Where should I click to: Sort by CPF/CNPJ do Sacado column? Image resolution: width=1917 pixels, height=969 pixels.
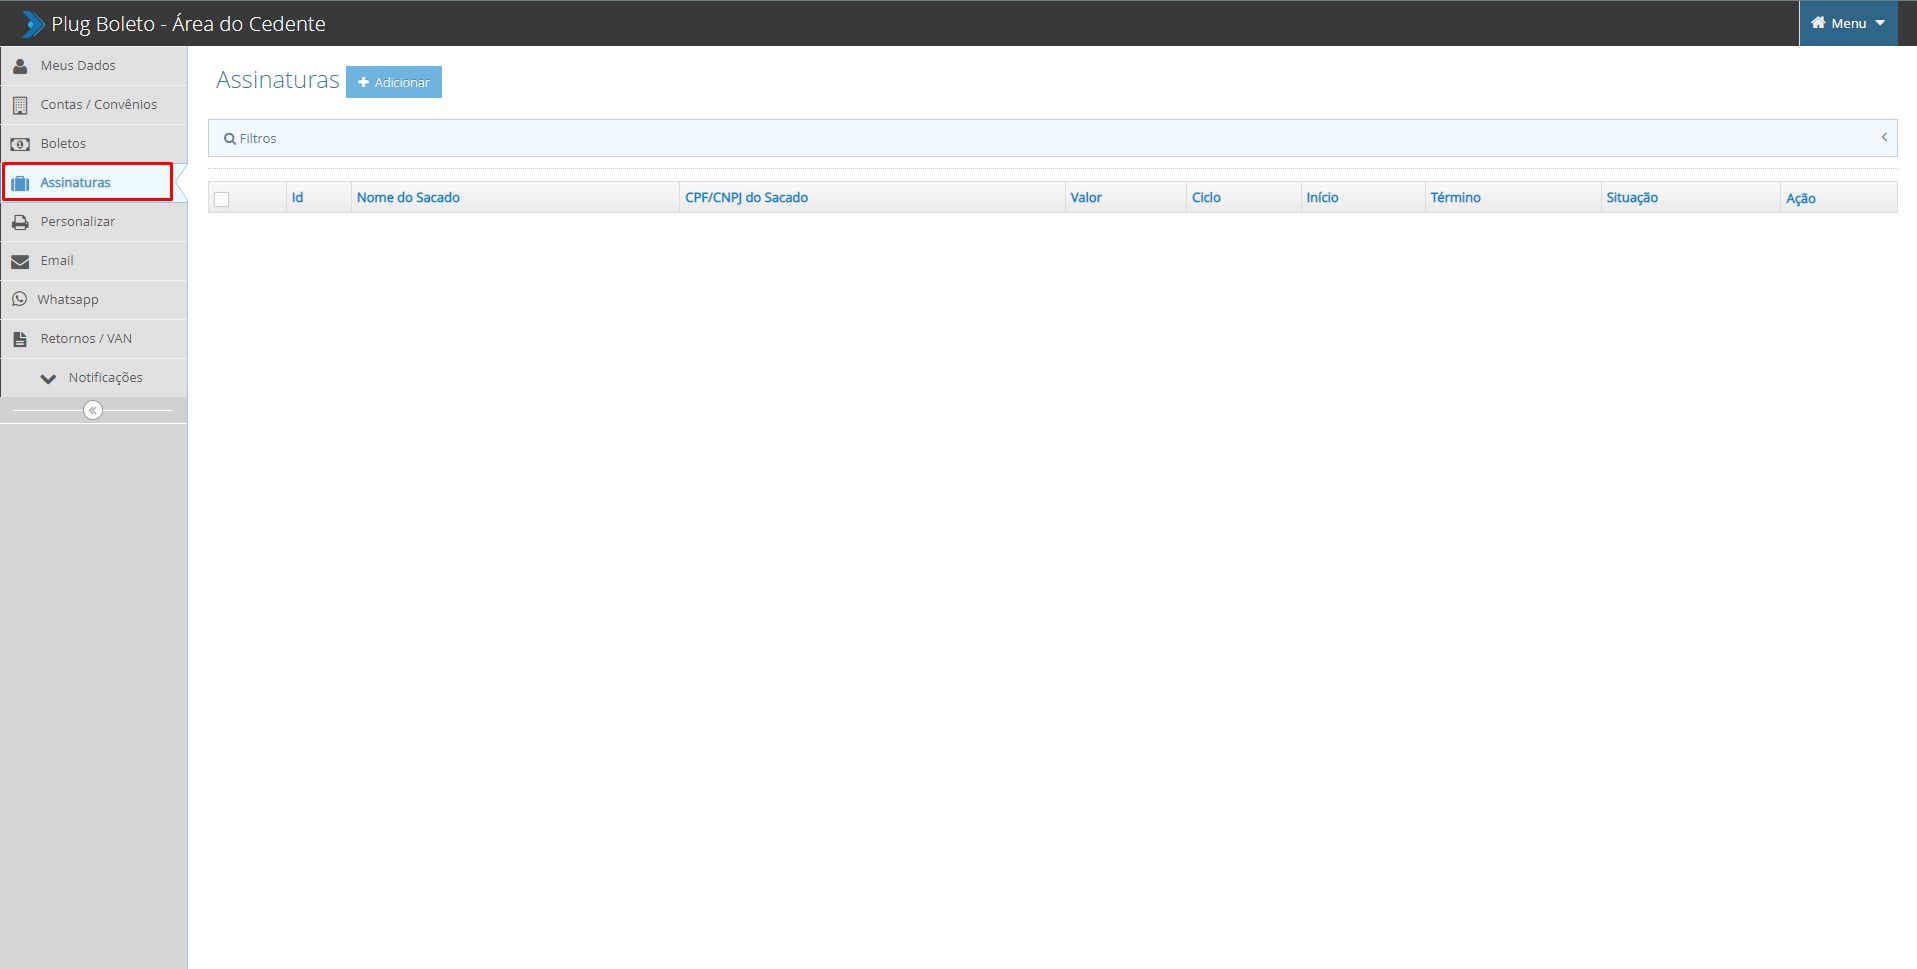[746, 197]
